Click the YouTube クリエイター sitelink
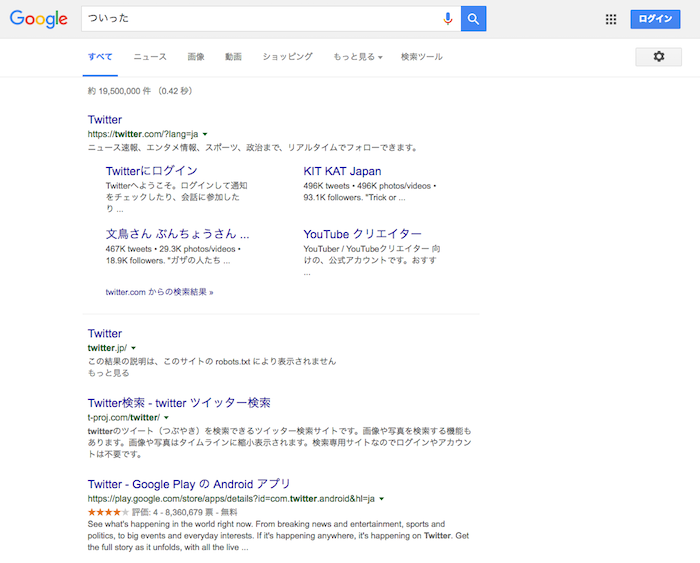This screenshot has height=563, width=700. coord(362,234)
